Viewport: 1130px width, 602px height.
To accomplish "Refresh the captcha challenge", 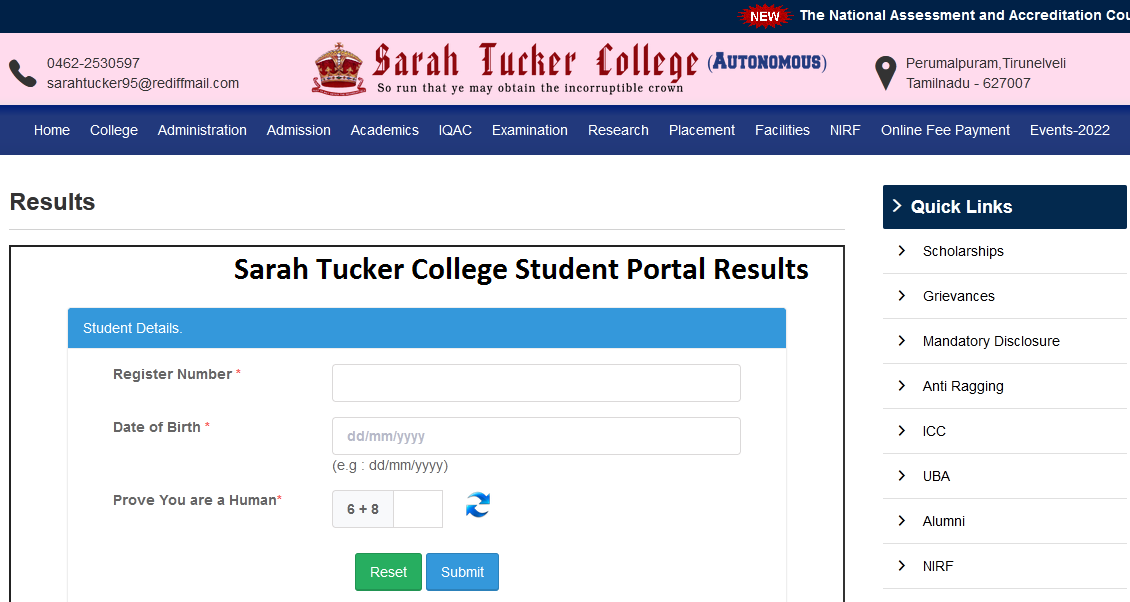I will 477,506.
